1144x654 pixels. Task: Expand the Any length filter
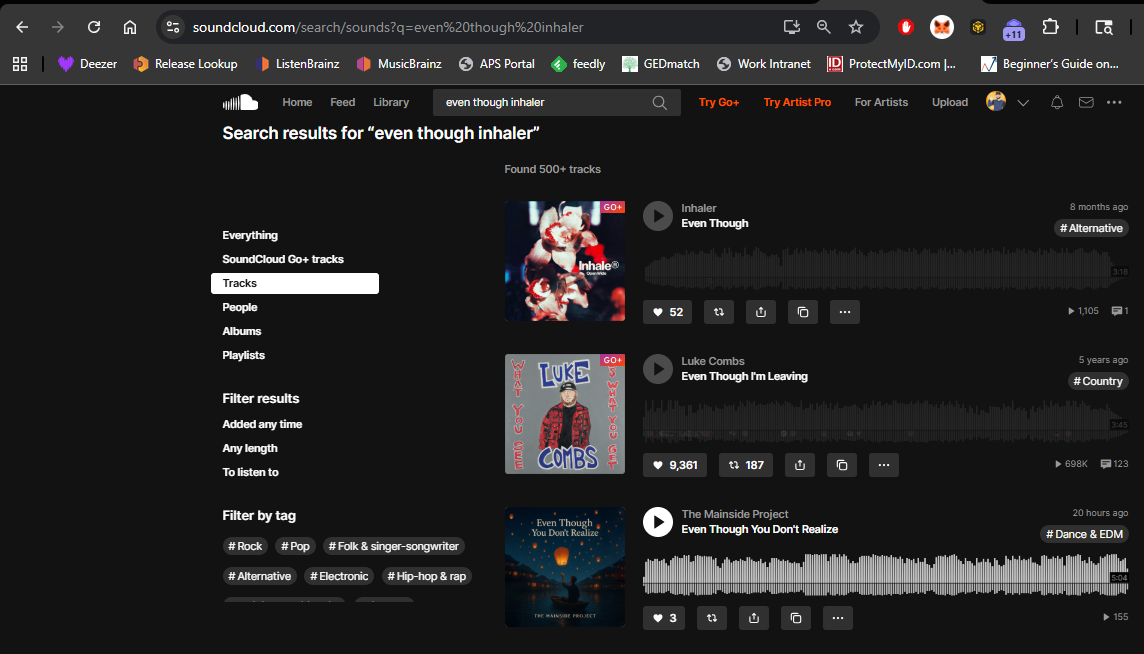[x=250, y=448]
